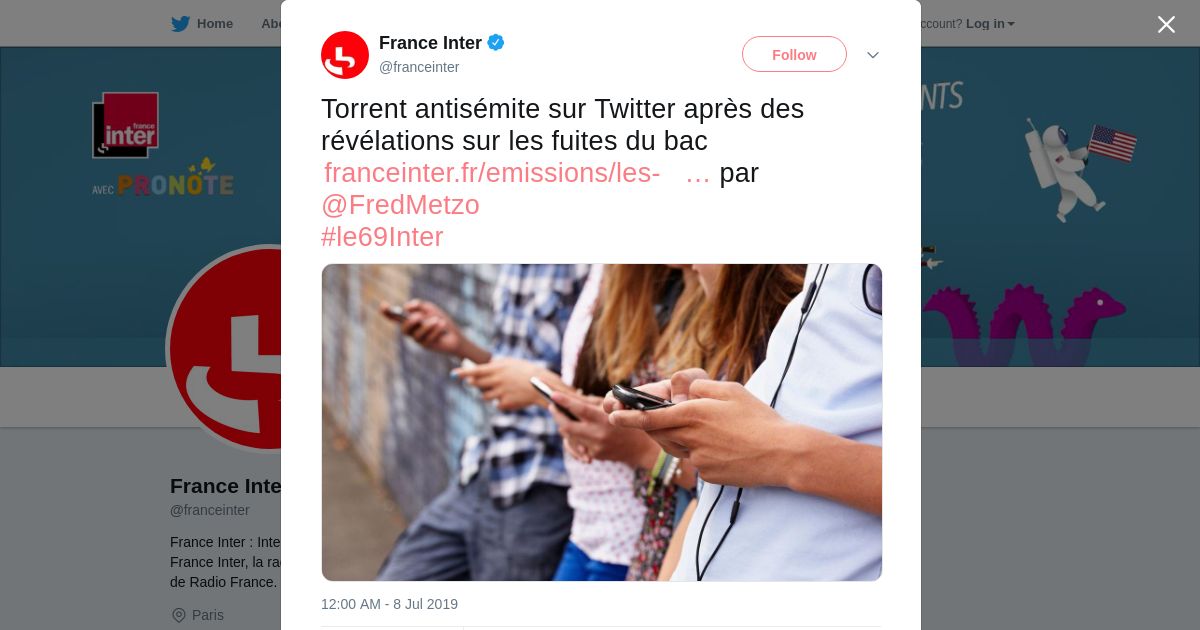
Task: Close the tweet overlay with X icon
Action: tap(1166, 24)
